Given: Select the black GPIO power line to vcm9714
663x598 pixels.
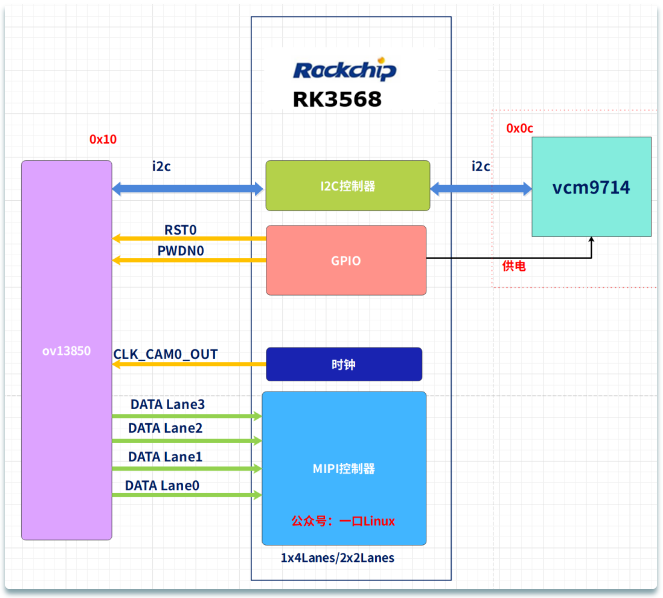Looking at the screenshot, I should pyautogui.click(x=509, y=258).
